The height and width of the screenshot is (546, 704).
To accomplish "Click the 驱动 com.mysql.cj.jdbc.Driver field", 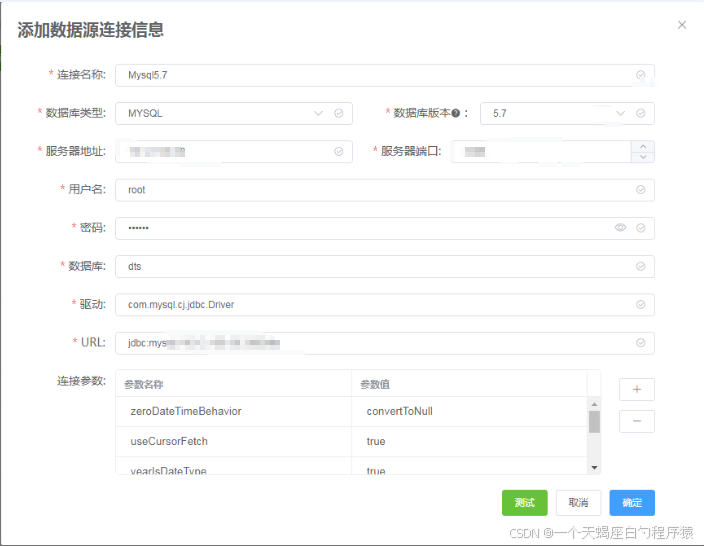I will pyautogui.click(x=384, y=304).
